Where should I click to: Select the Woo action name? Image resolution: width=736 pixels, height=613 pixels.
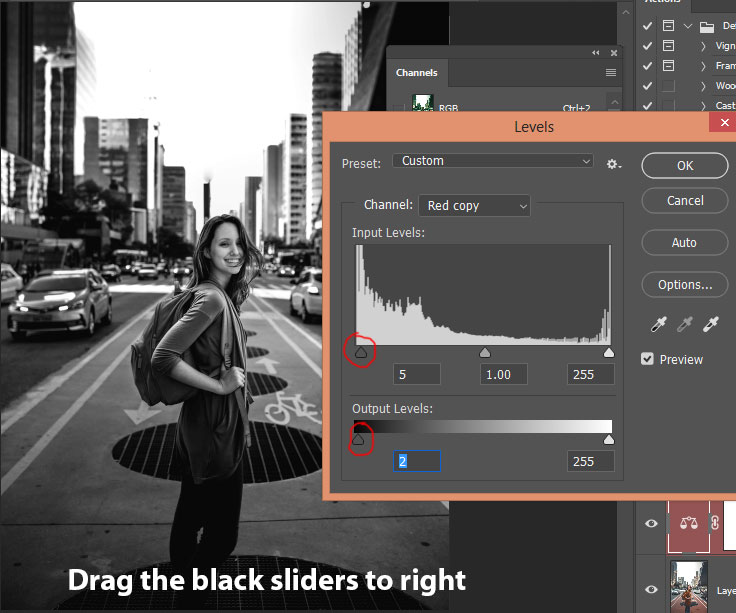(725, 85)
